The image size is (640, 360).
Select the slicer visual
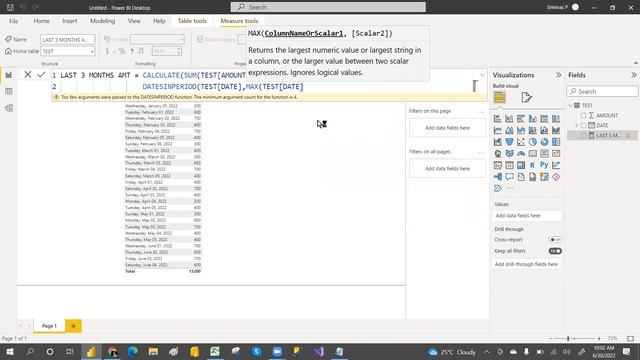[498, 165]
